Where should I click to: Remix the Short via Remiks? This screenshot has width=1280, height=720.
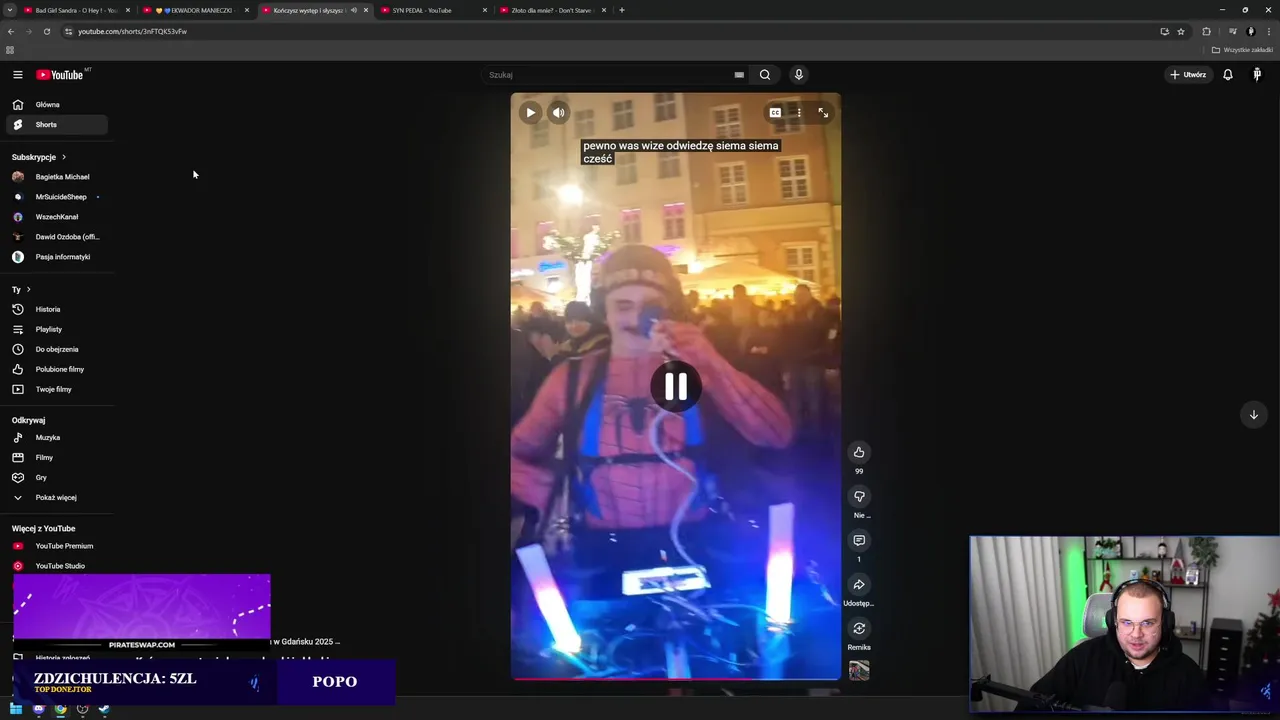859,629
